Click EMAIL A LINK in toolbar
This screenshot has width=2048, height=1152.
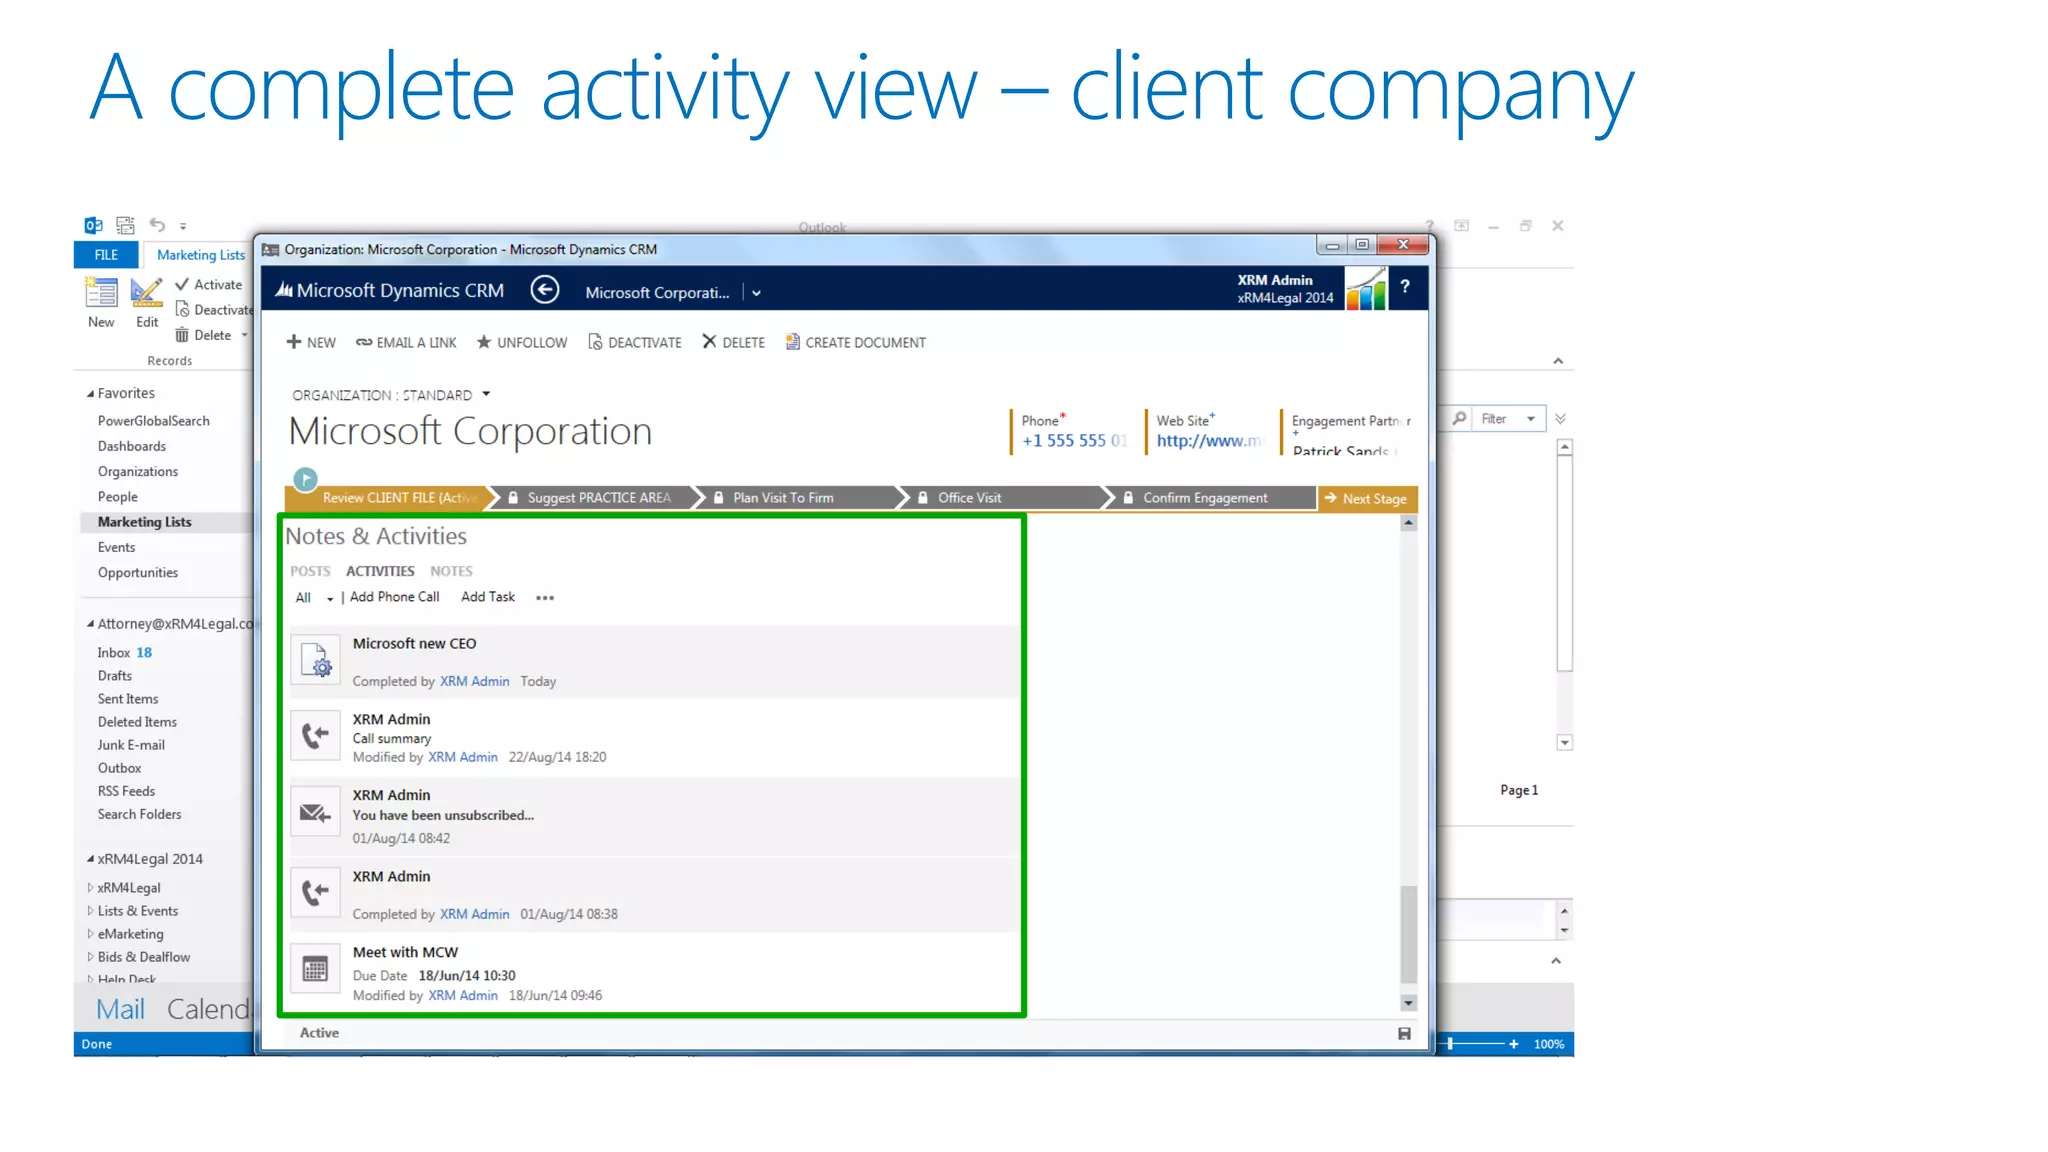(406, 342)
